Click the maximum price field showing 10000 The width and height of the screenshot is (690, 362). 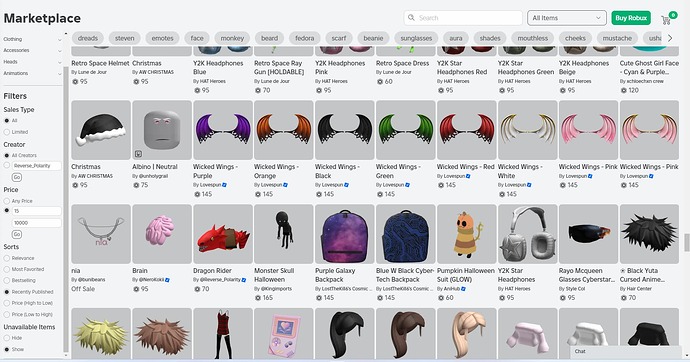pos(37,223)
